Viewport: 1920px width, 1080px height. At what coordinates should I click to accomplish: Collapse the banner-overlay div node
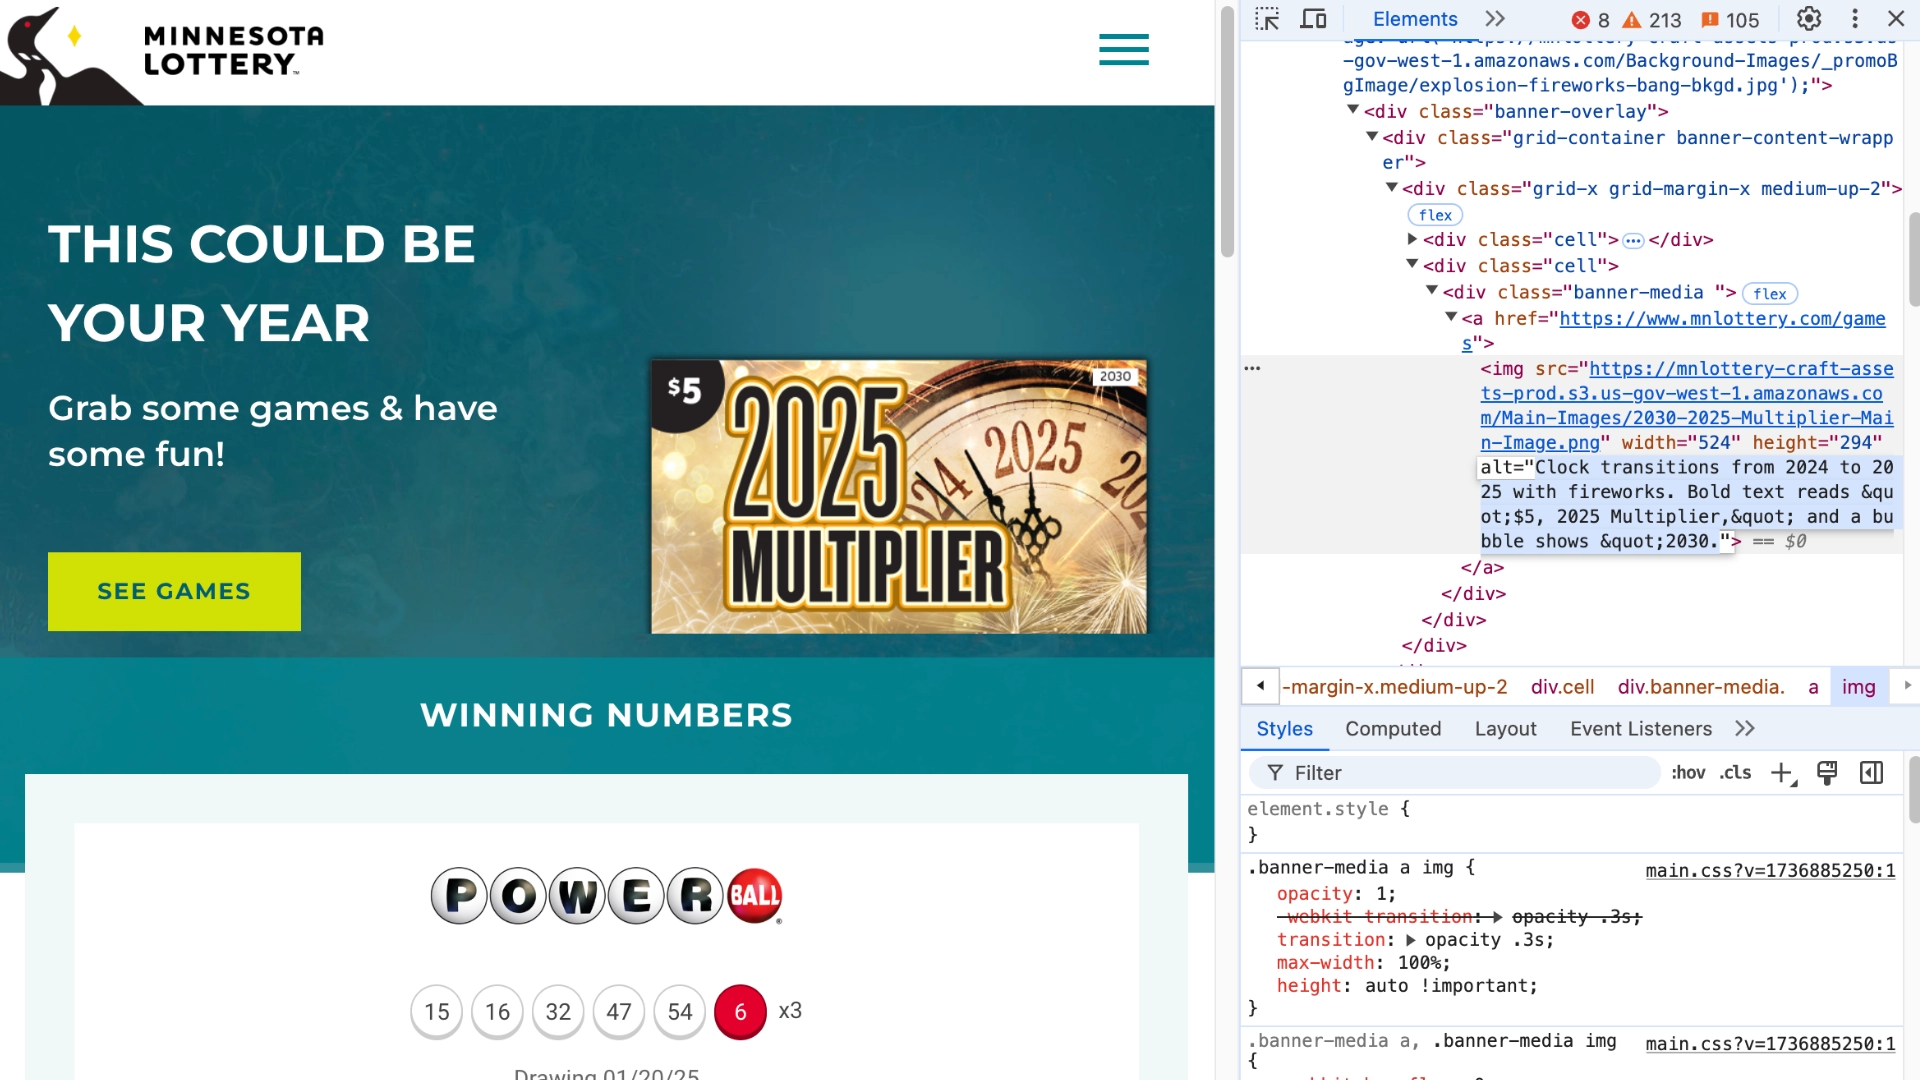point(1352,110)
